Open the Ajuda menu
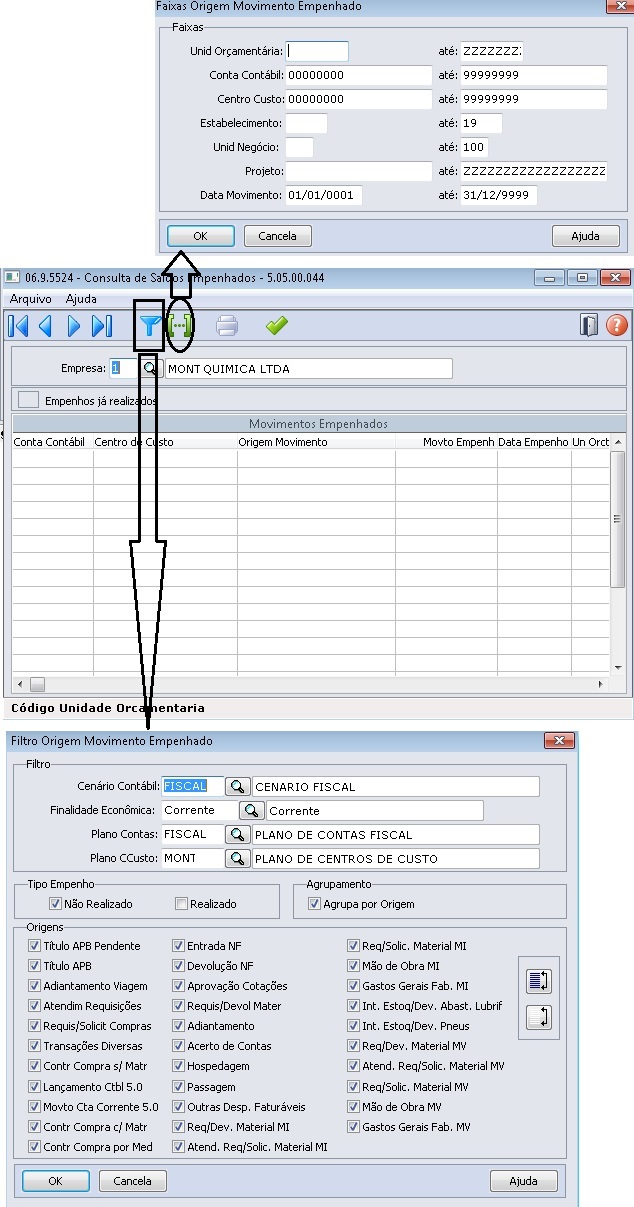The height and width of the screenshot is (1207, 634). coord(81,299)
